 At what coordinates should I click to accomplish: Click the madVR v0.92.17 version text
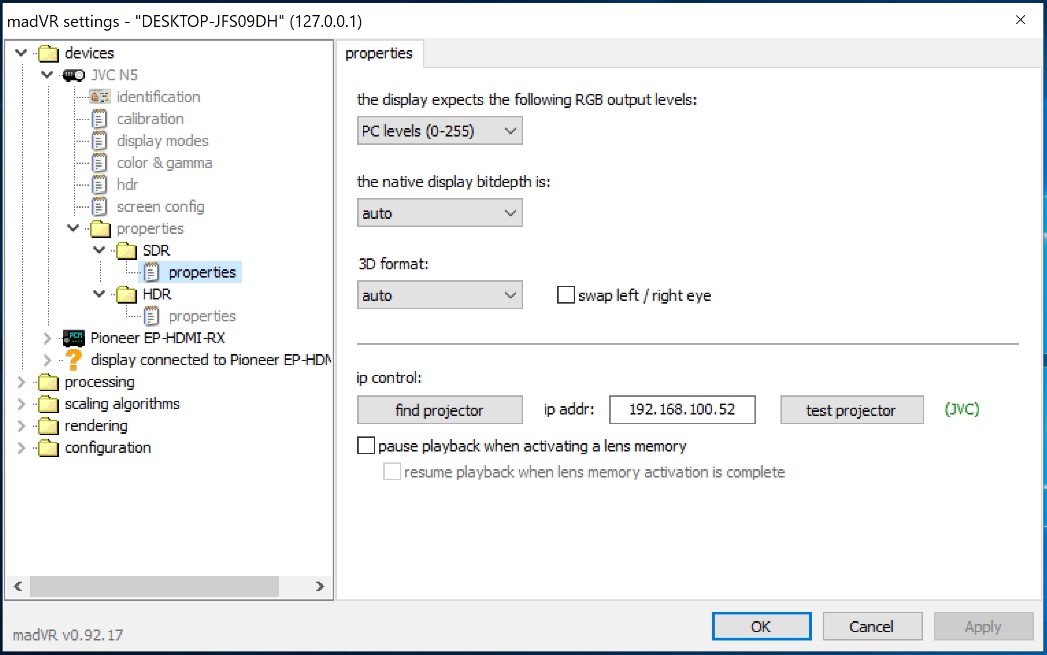(68, 635)
